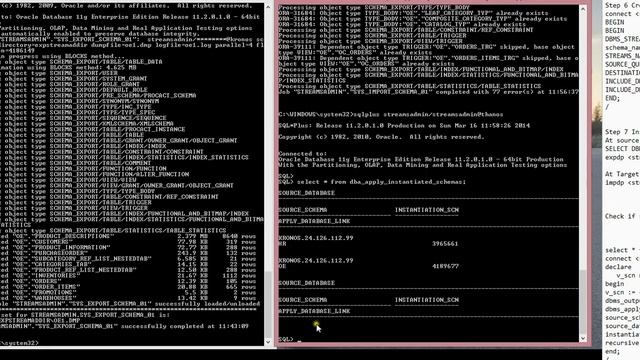
Task: Click the 'select * from dba_apply_instantiated_schemas;' line
Action: point(372,182)
